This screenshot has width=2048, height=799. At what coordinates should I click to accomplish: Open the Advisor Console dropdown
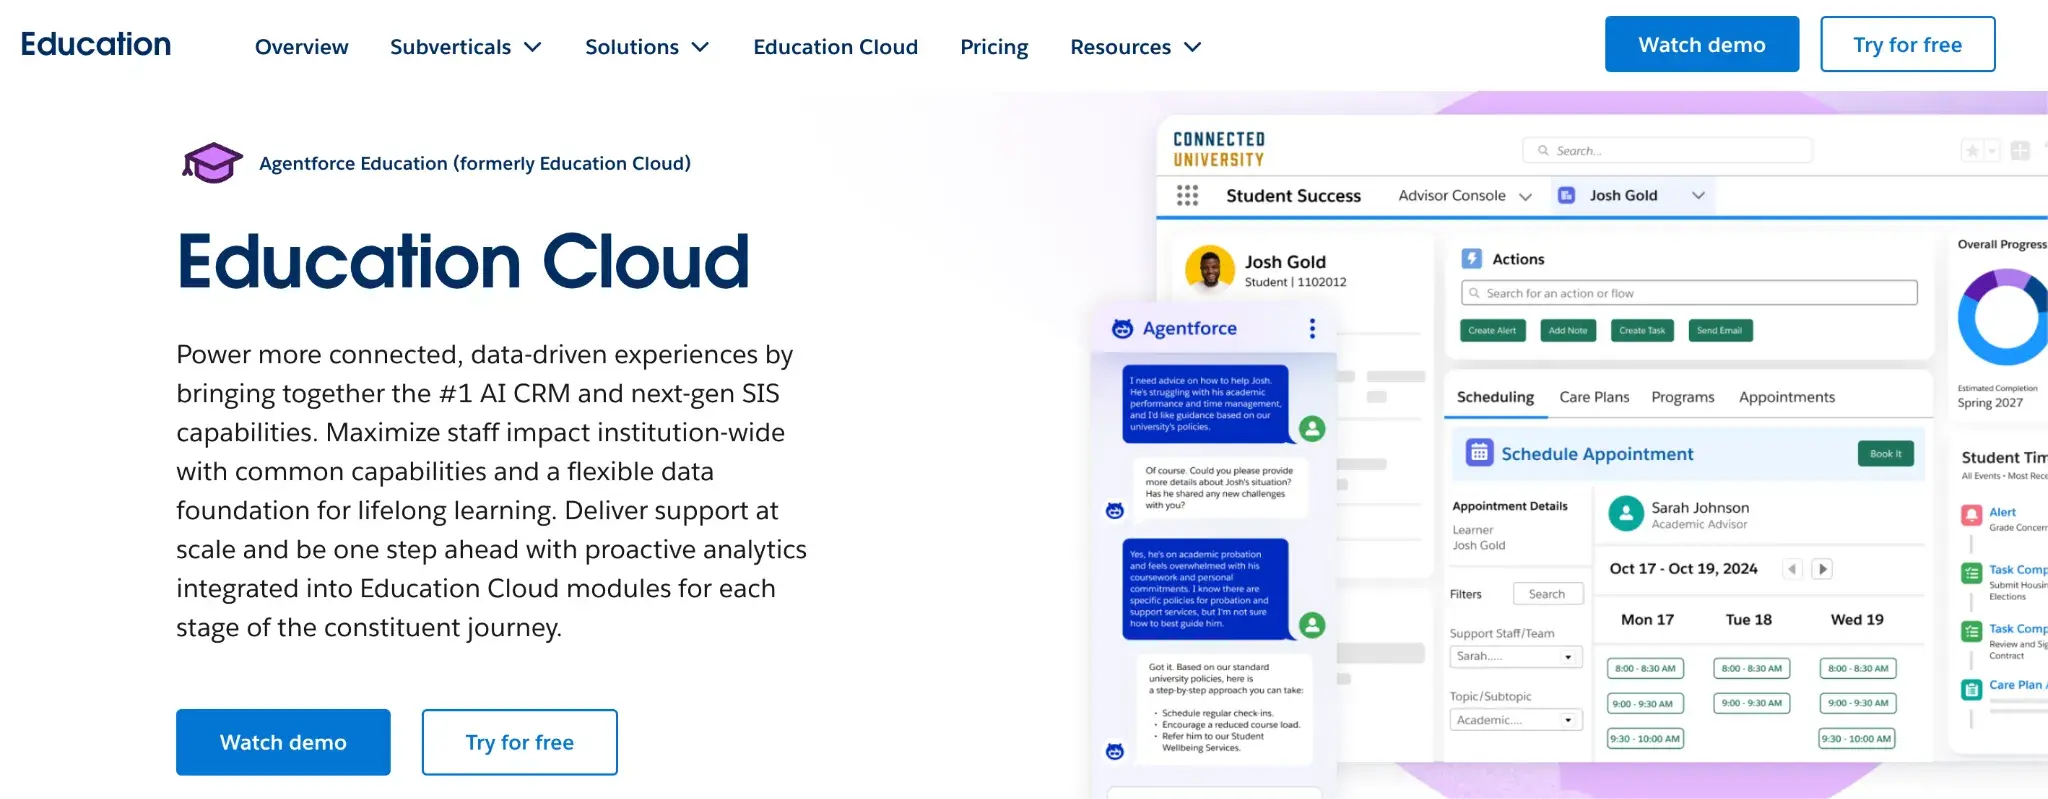1465,196
